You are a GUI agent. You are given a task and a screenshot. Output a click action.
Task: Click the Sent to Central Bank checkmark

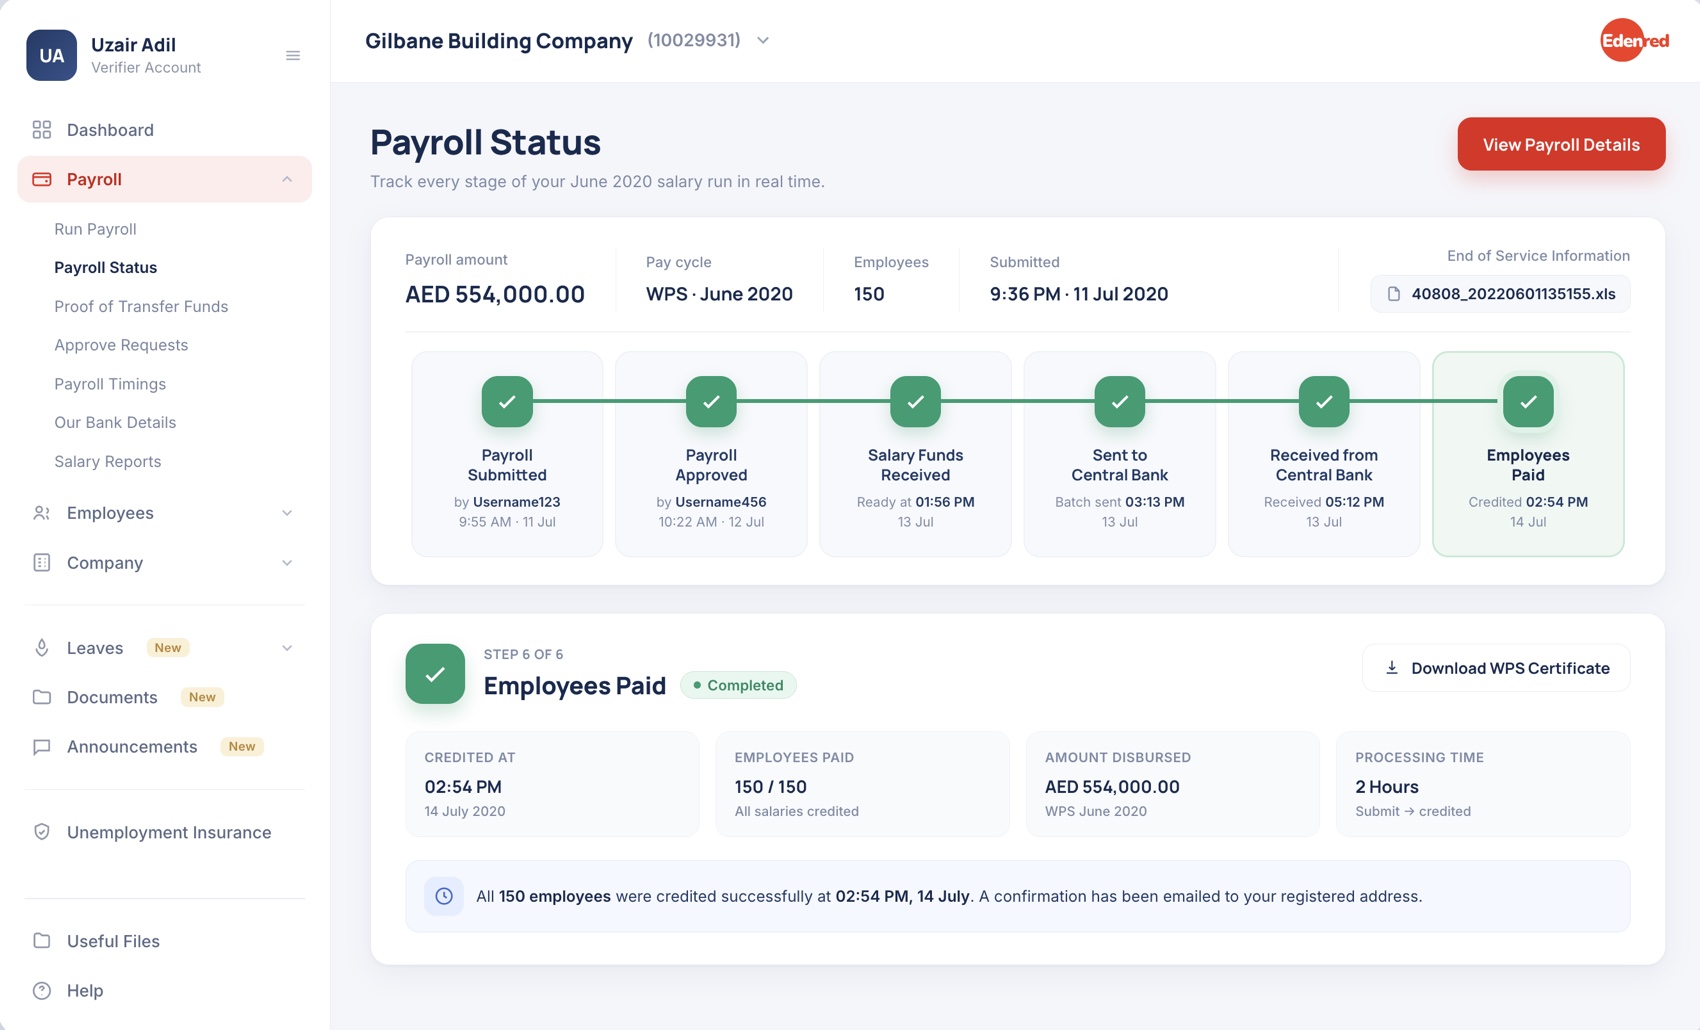click(x=1120, y=401)
